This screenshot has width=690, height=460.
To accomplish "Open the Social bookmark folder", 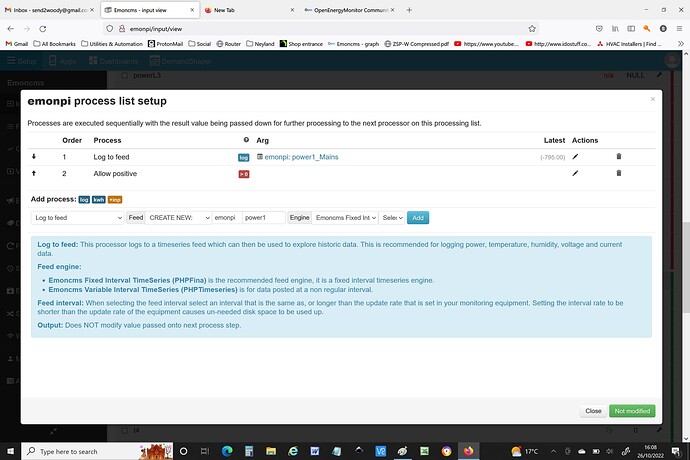I will point(200,44).
